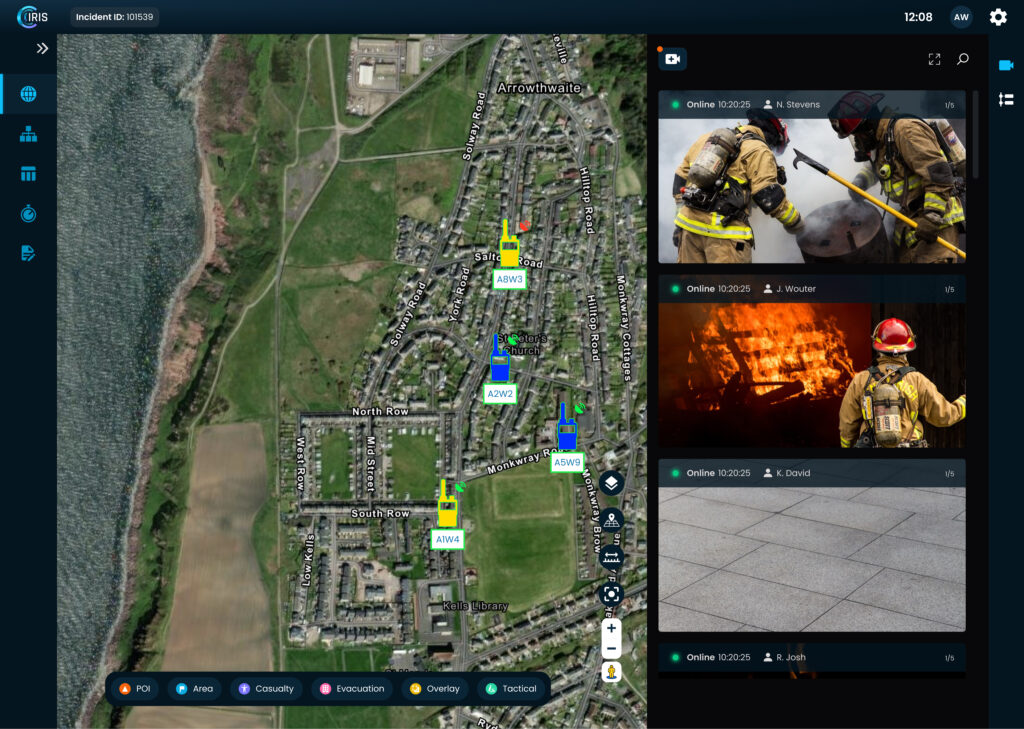Viewport: 1024px width, 729px height.
Task: Click the recenter location target icon
Action: 611,594
